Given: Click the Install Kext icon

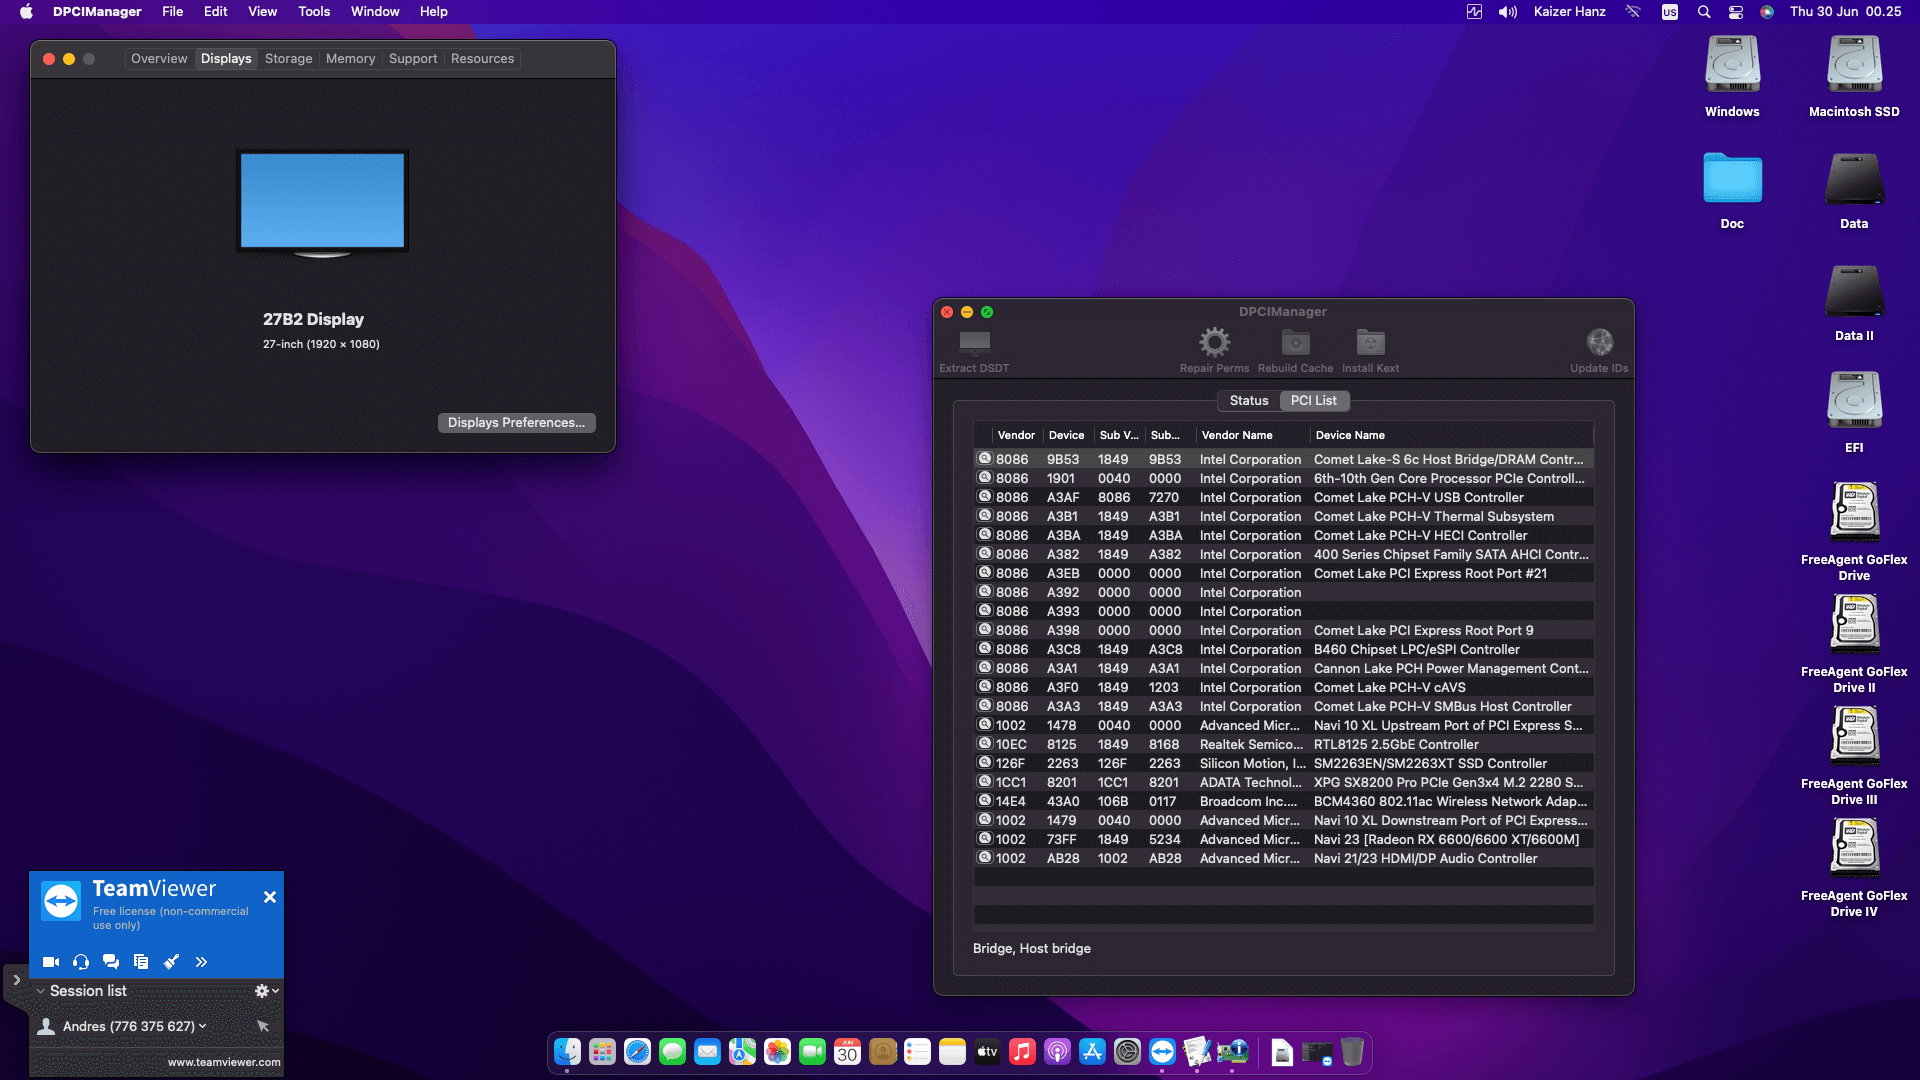Looking at the screenshot, I should pyautogui.click(x=1370, y=342).
